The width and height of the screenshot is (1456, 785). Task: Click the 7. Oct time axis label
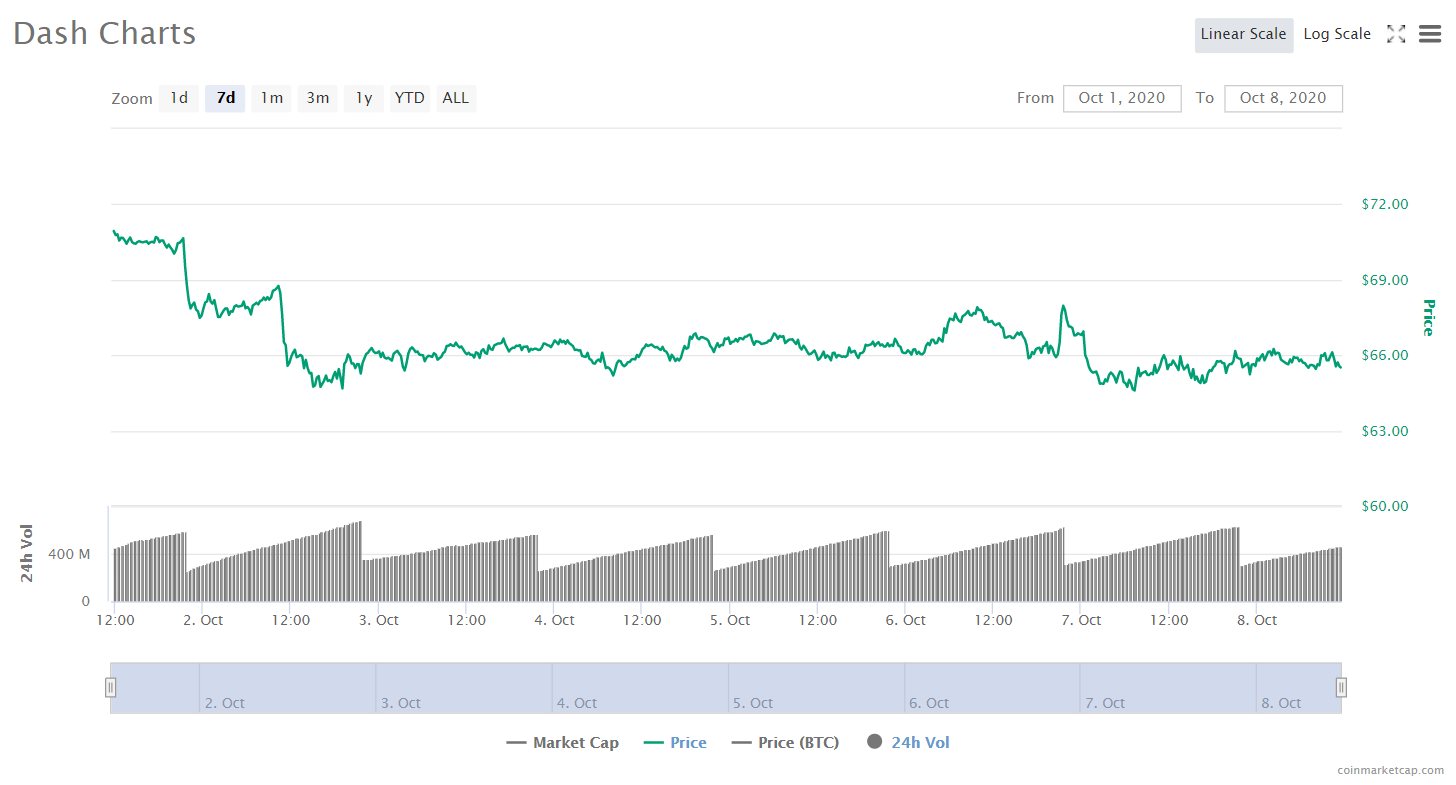point(1082,620)
